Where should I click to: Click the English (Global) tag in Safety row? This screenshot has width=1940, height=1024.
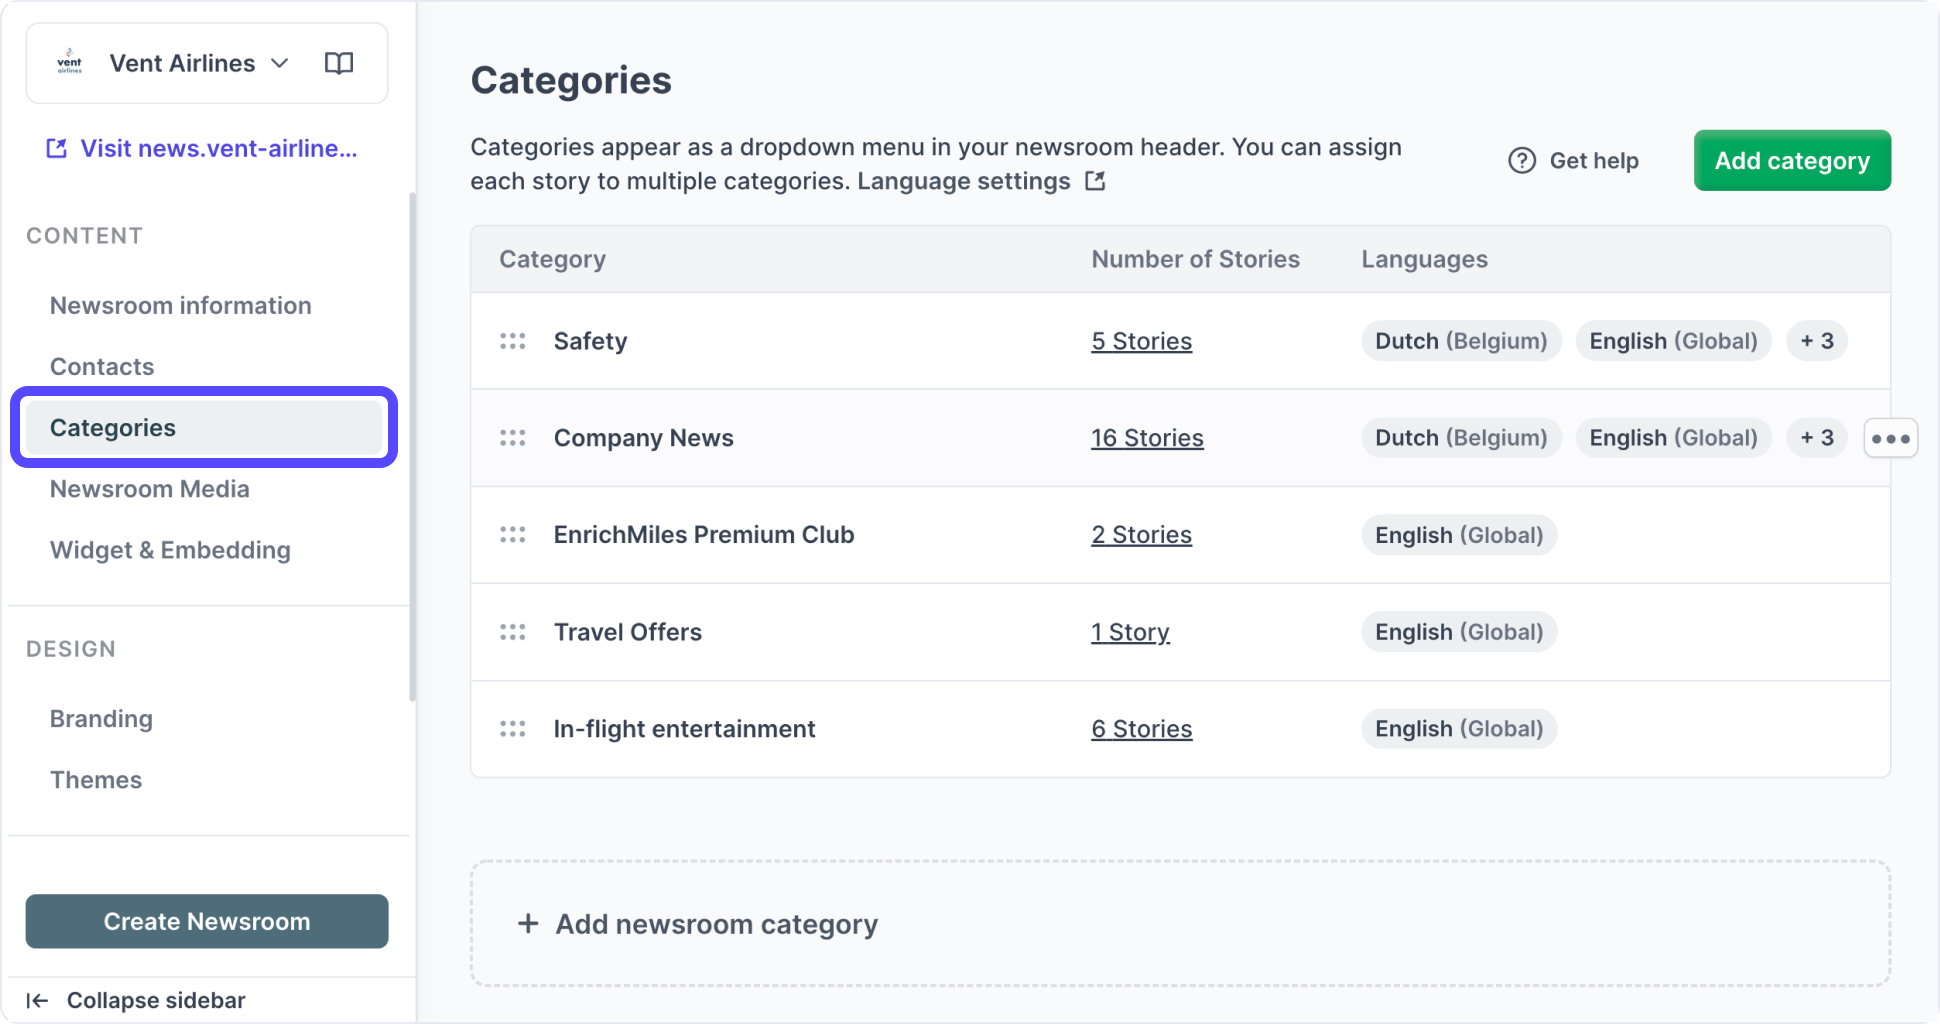(1673, 341)
